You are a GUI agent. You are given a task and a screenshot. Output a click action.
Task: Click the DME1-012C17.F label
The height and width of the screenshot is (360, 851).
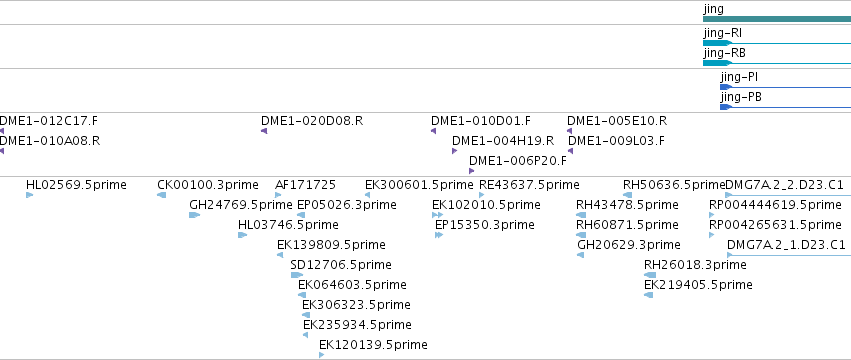[49, 121]
